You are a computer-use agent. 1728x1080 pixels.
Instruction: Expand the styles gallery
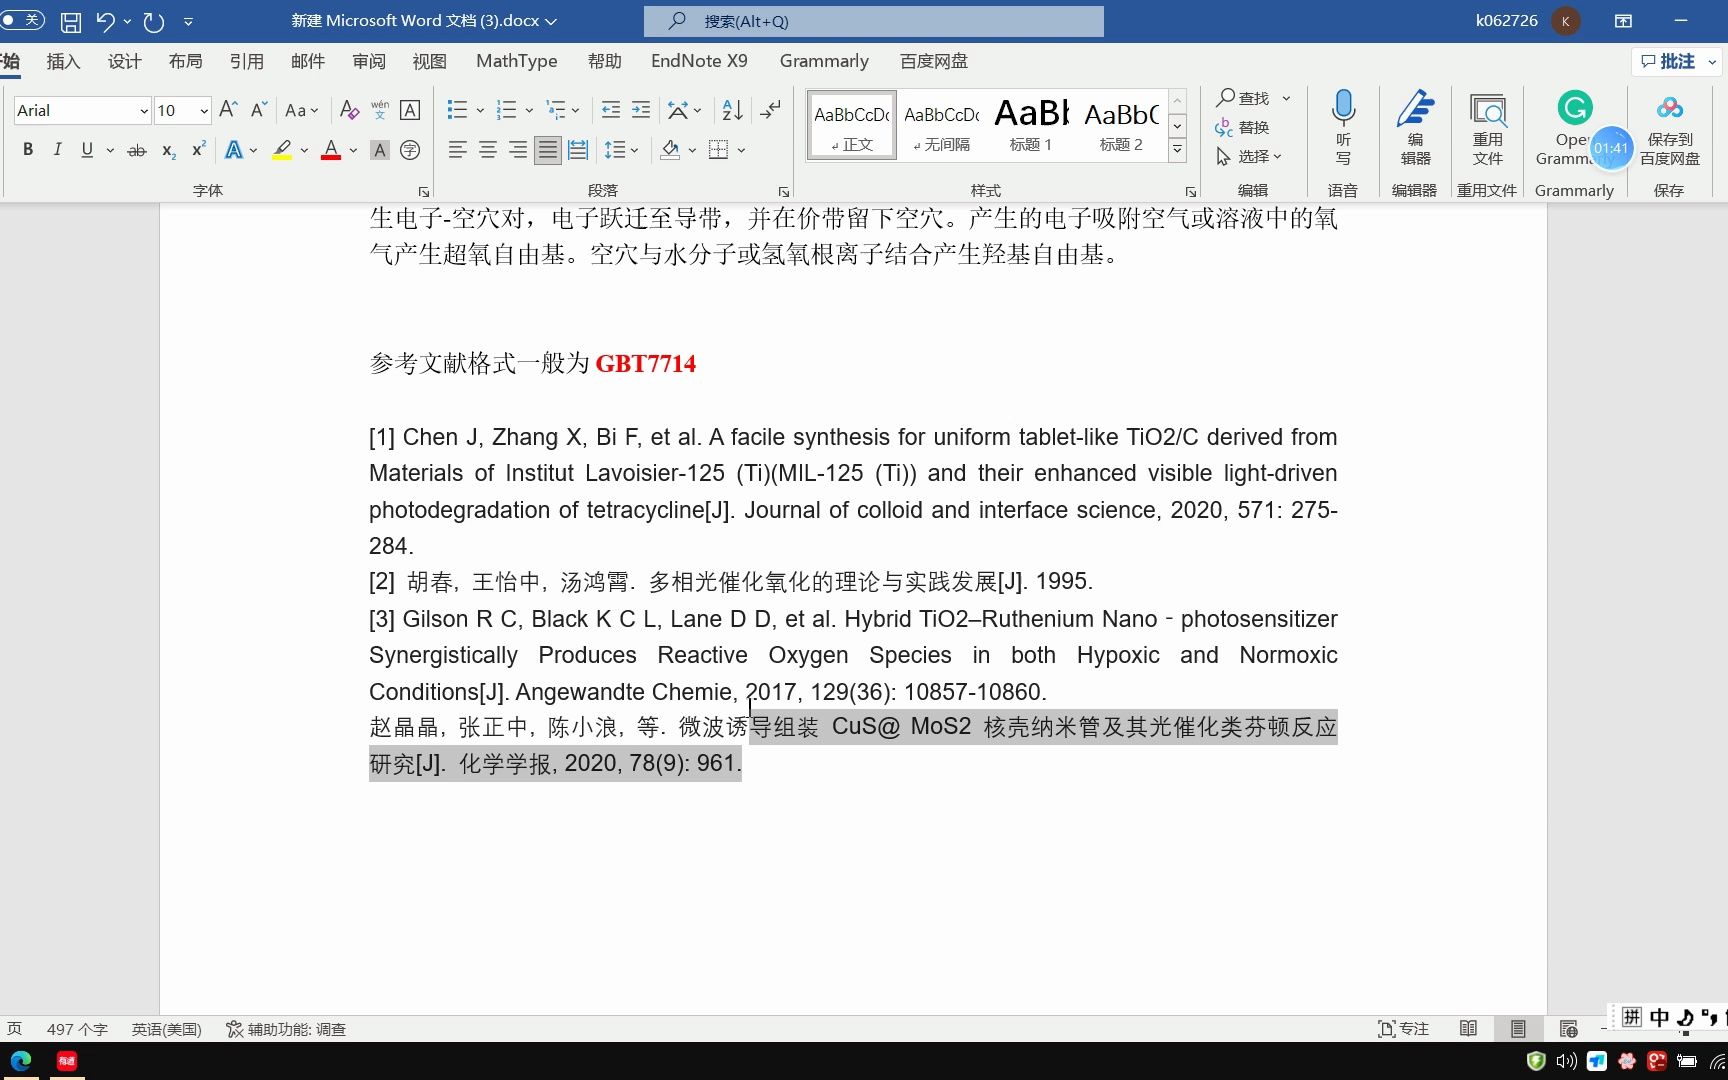[x=1177, y=150]
